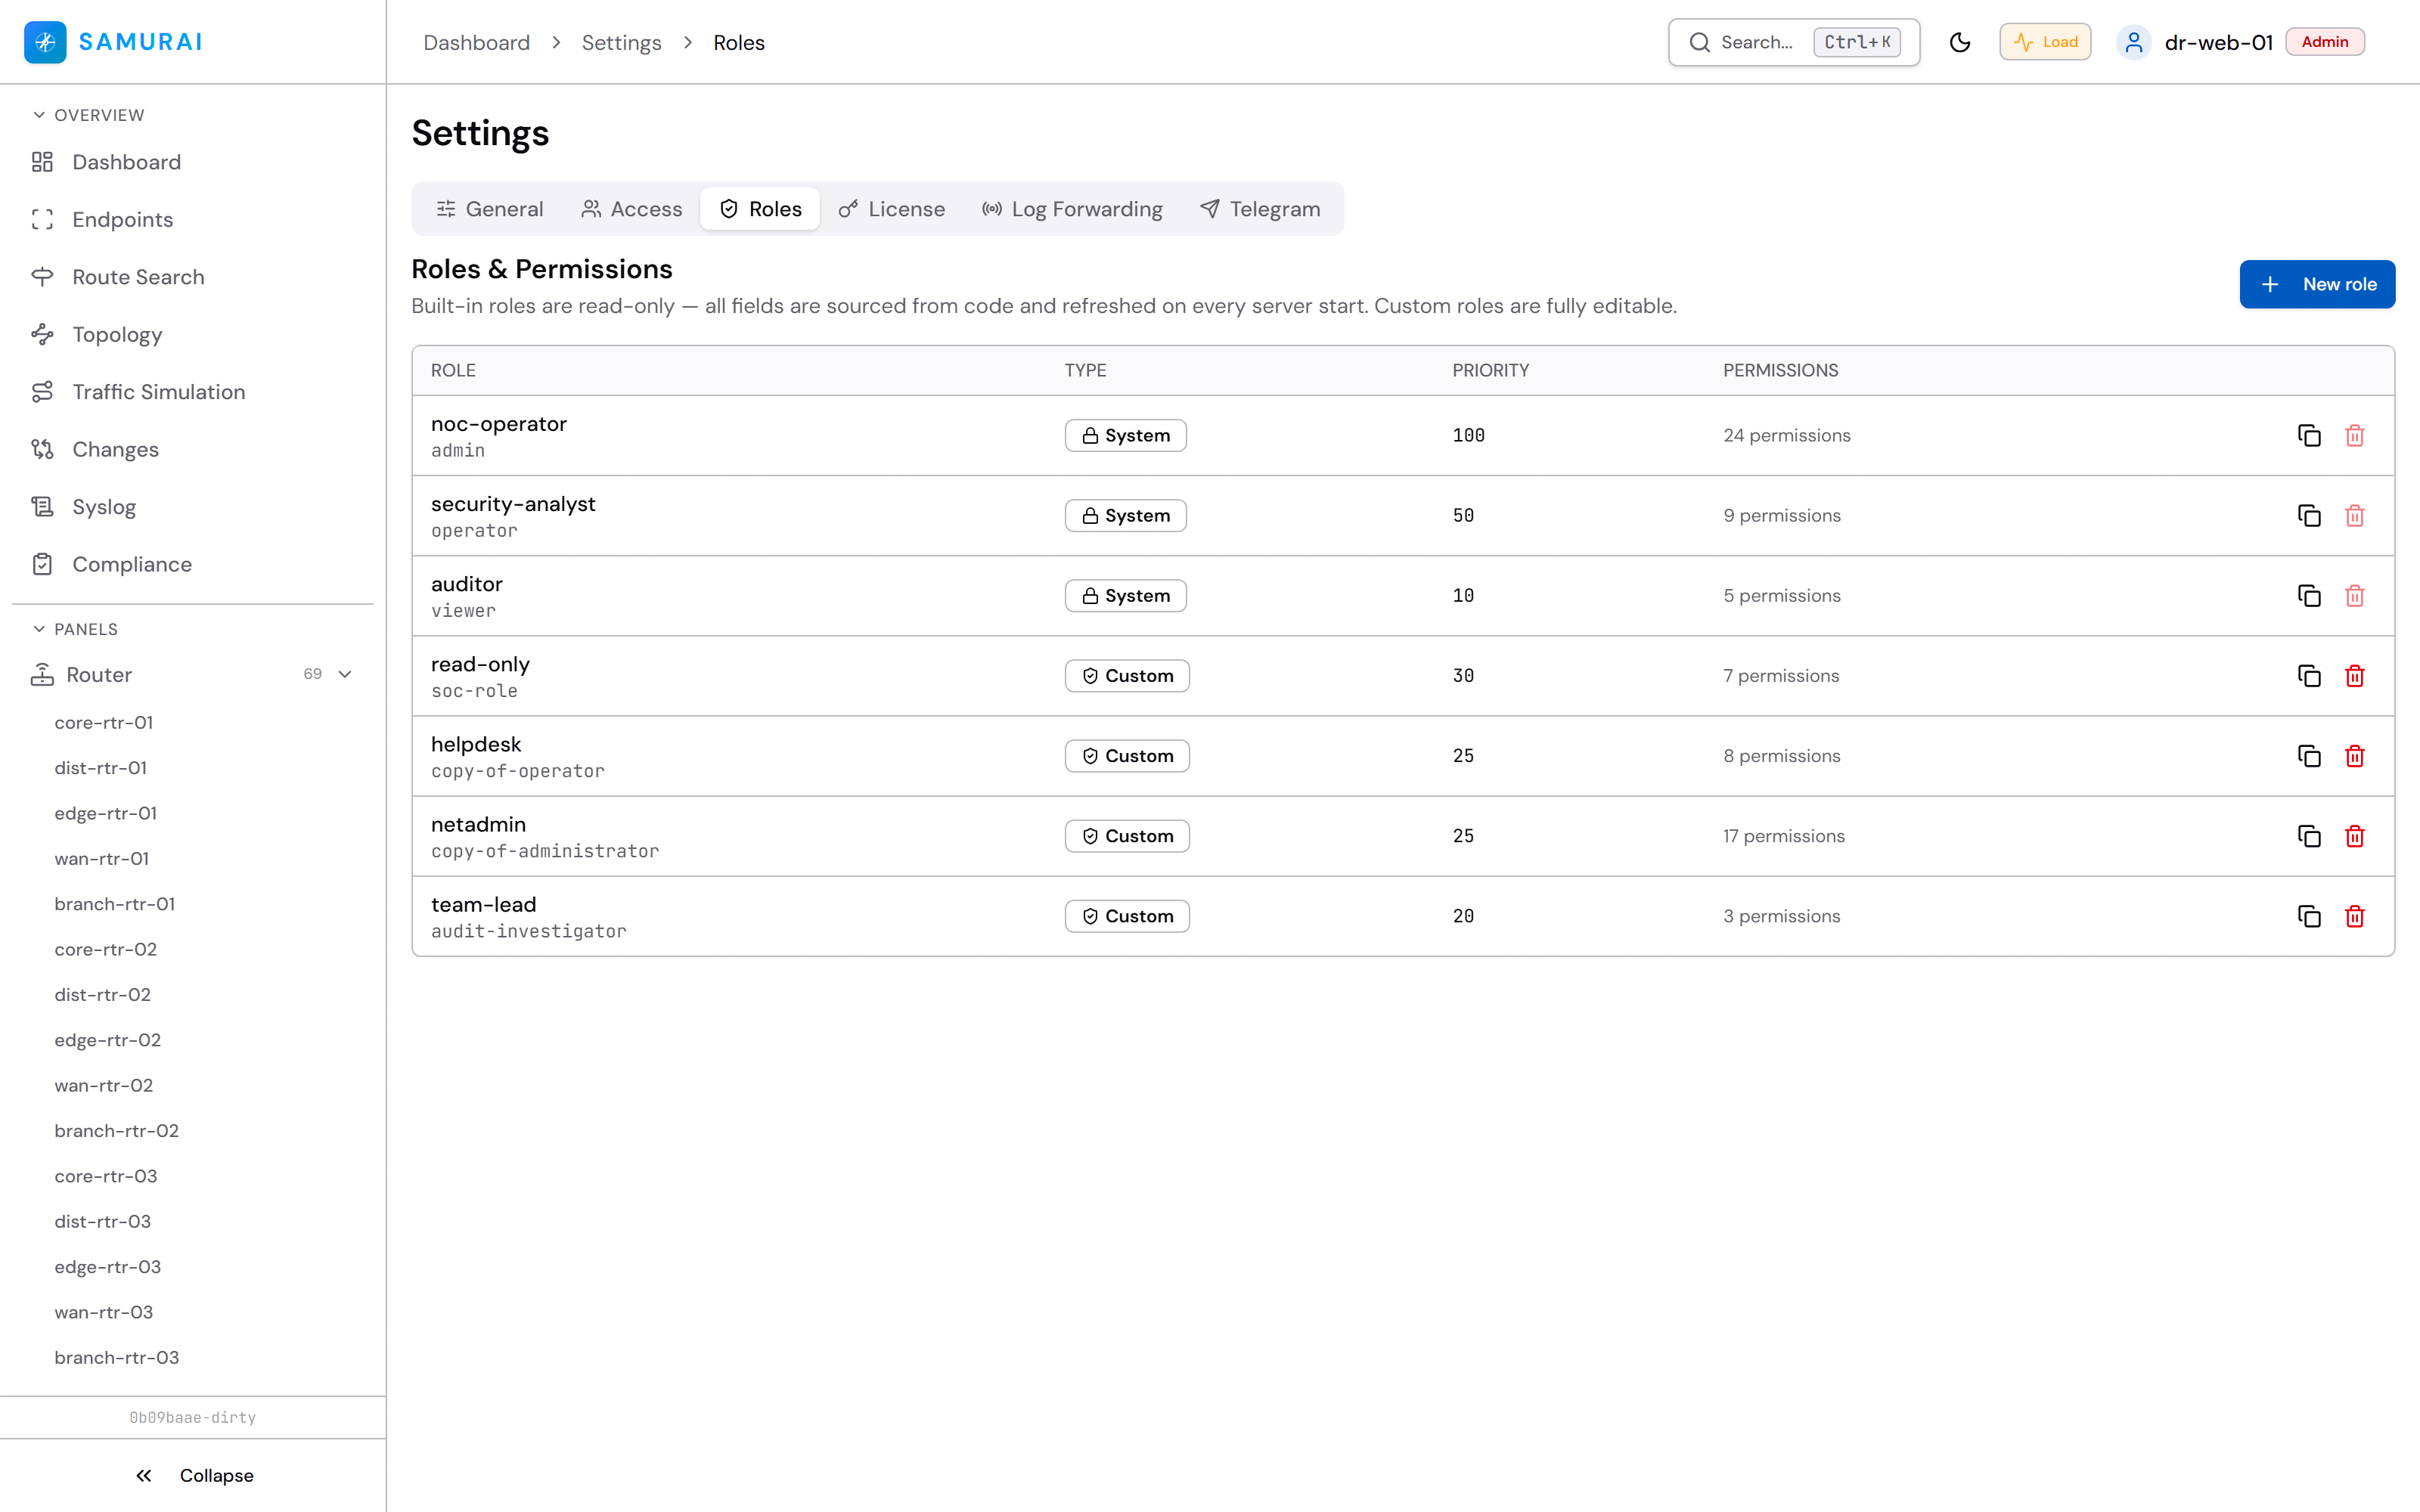Duplicate the read-only role
Screen dimensions: 2420x1512
(2309, 675)
